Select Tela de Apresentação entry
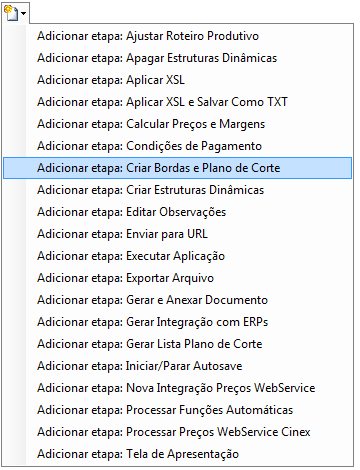 pos(177,454)
